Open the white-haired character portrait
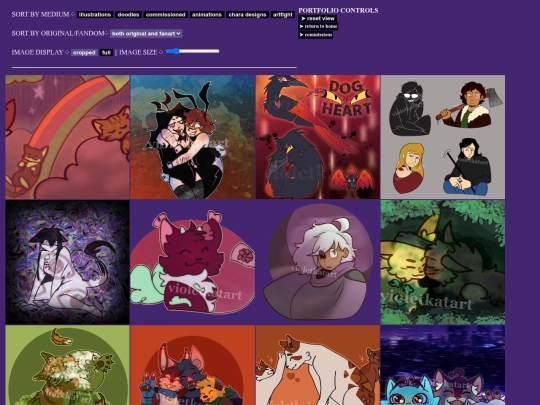This screenshot has width=540, height=405. 318,262
